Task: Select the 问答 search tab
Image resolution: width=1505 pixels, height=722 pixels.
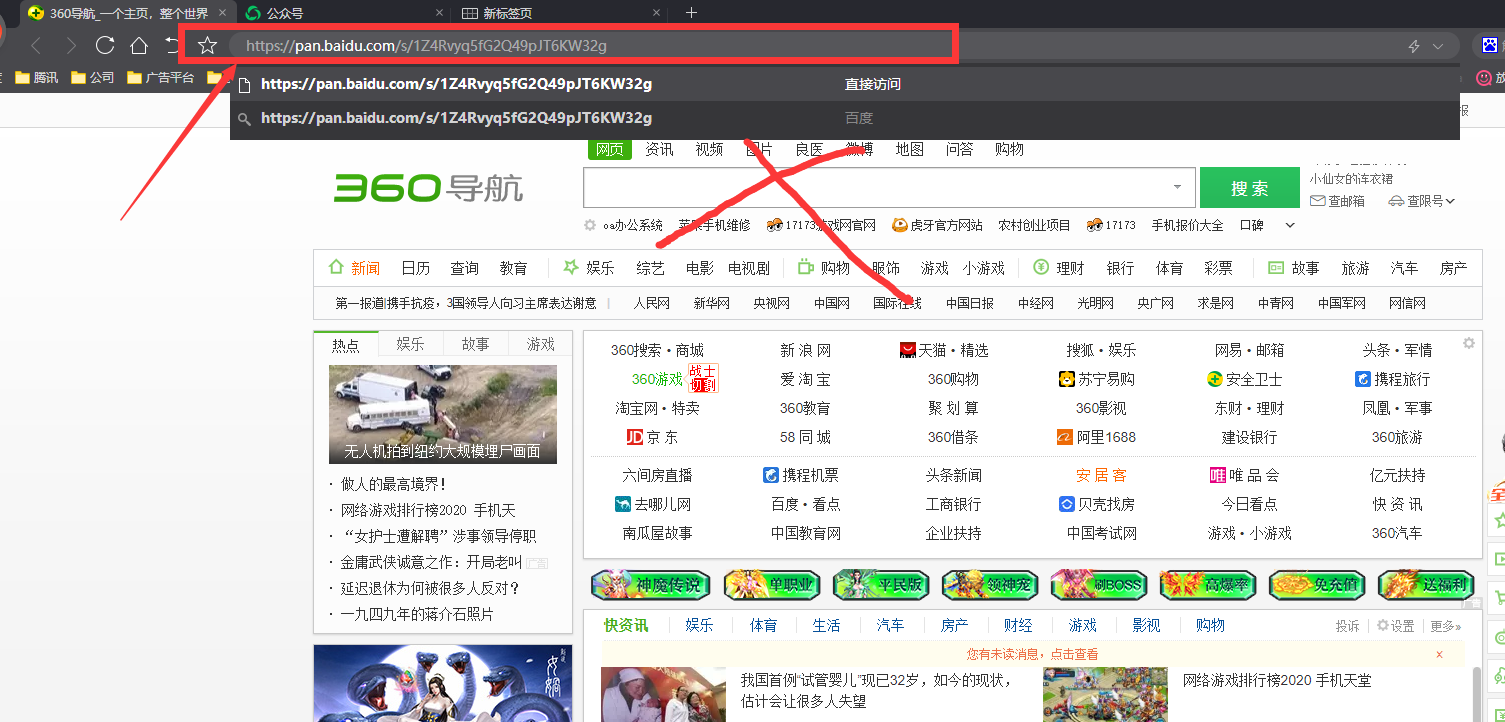Action: pyautogui.click(x=959, y=149)
